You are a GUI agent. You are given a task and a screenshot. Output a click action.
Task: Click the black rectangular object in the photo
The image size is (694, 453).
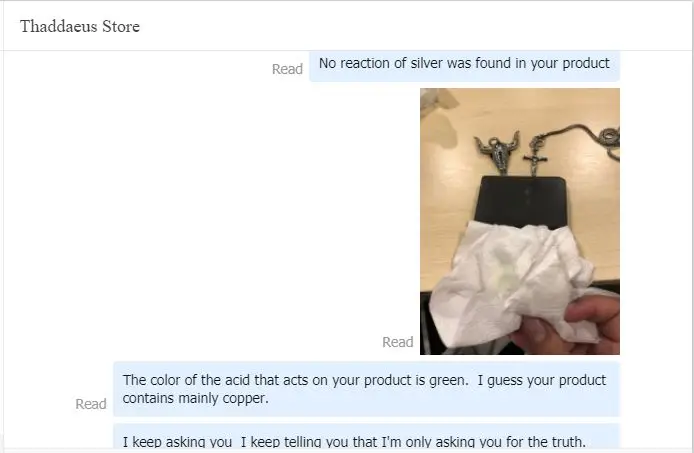pos(522,201)
